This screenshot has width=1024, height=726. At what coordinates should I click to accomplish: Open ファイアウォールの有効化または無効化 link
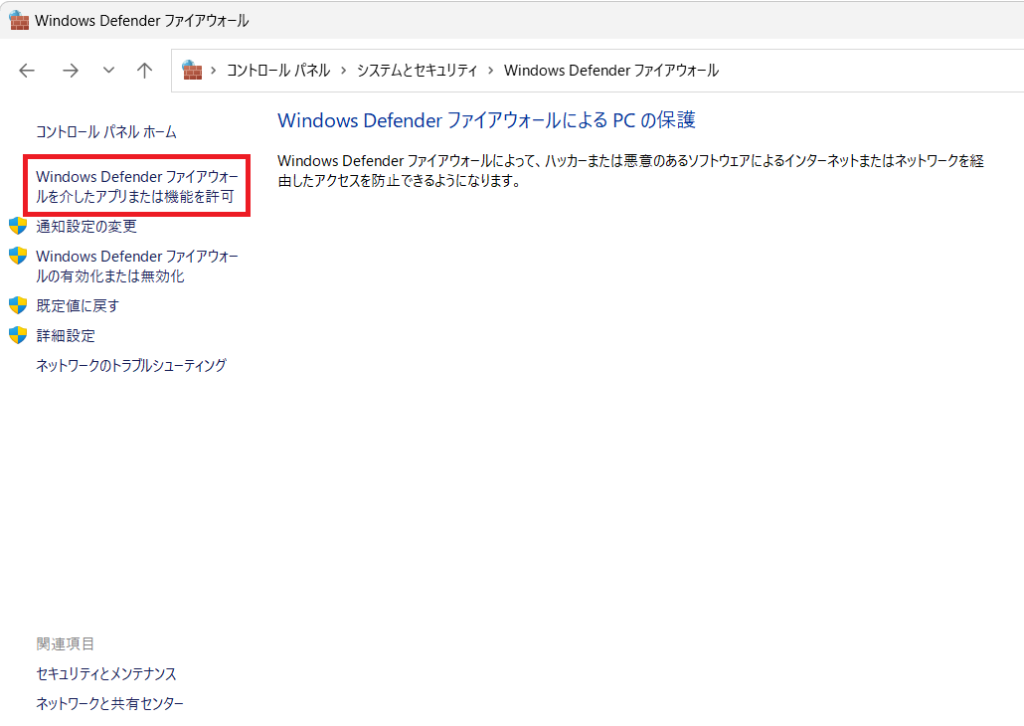[x=137, y=266]
